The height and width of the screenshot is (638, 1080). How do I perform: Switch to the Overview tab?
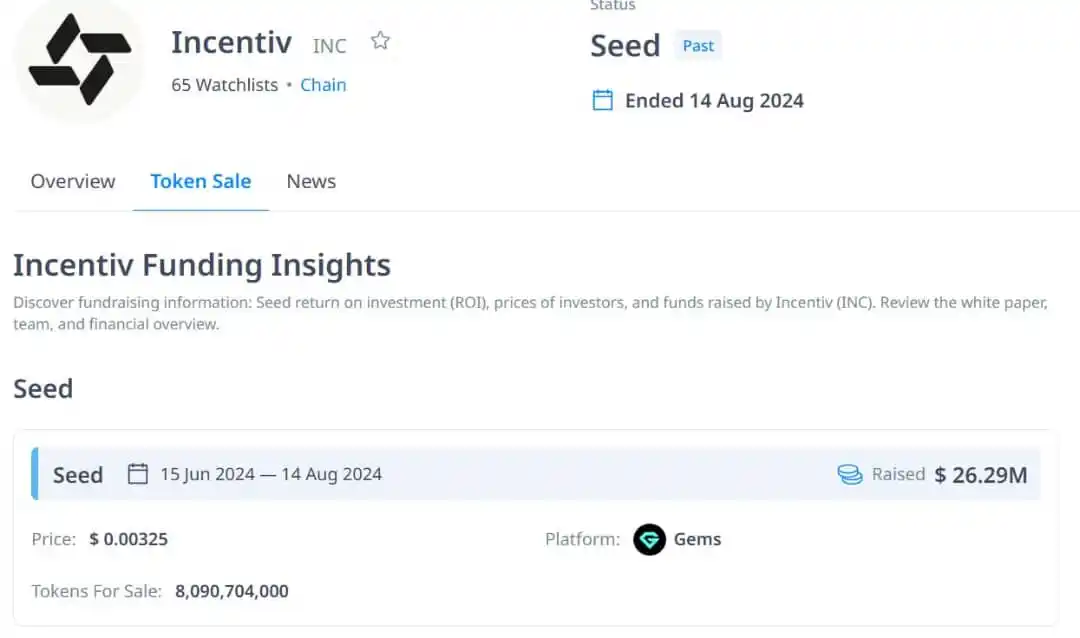point(73,181)
